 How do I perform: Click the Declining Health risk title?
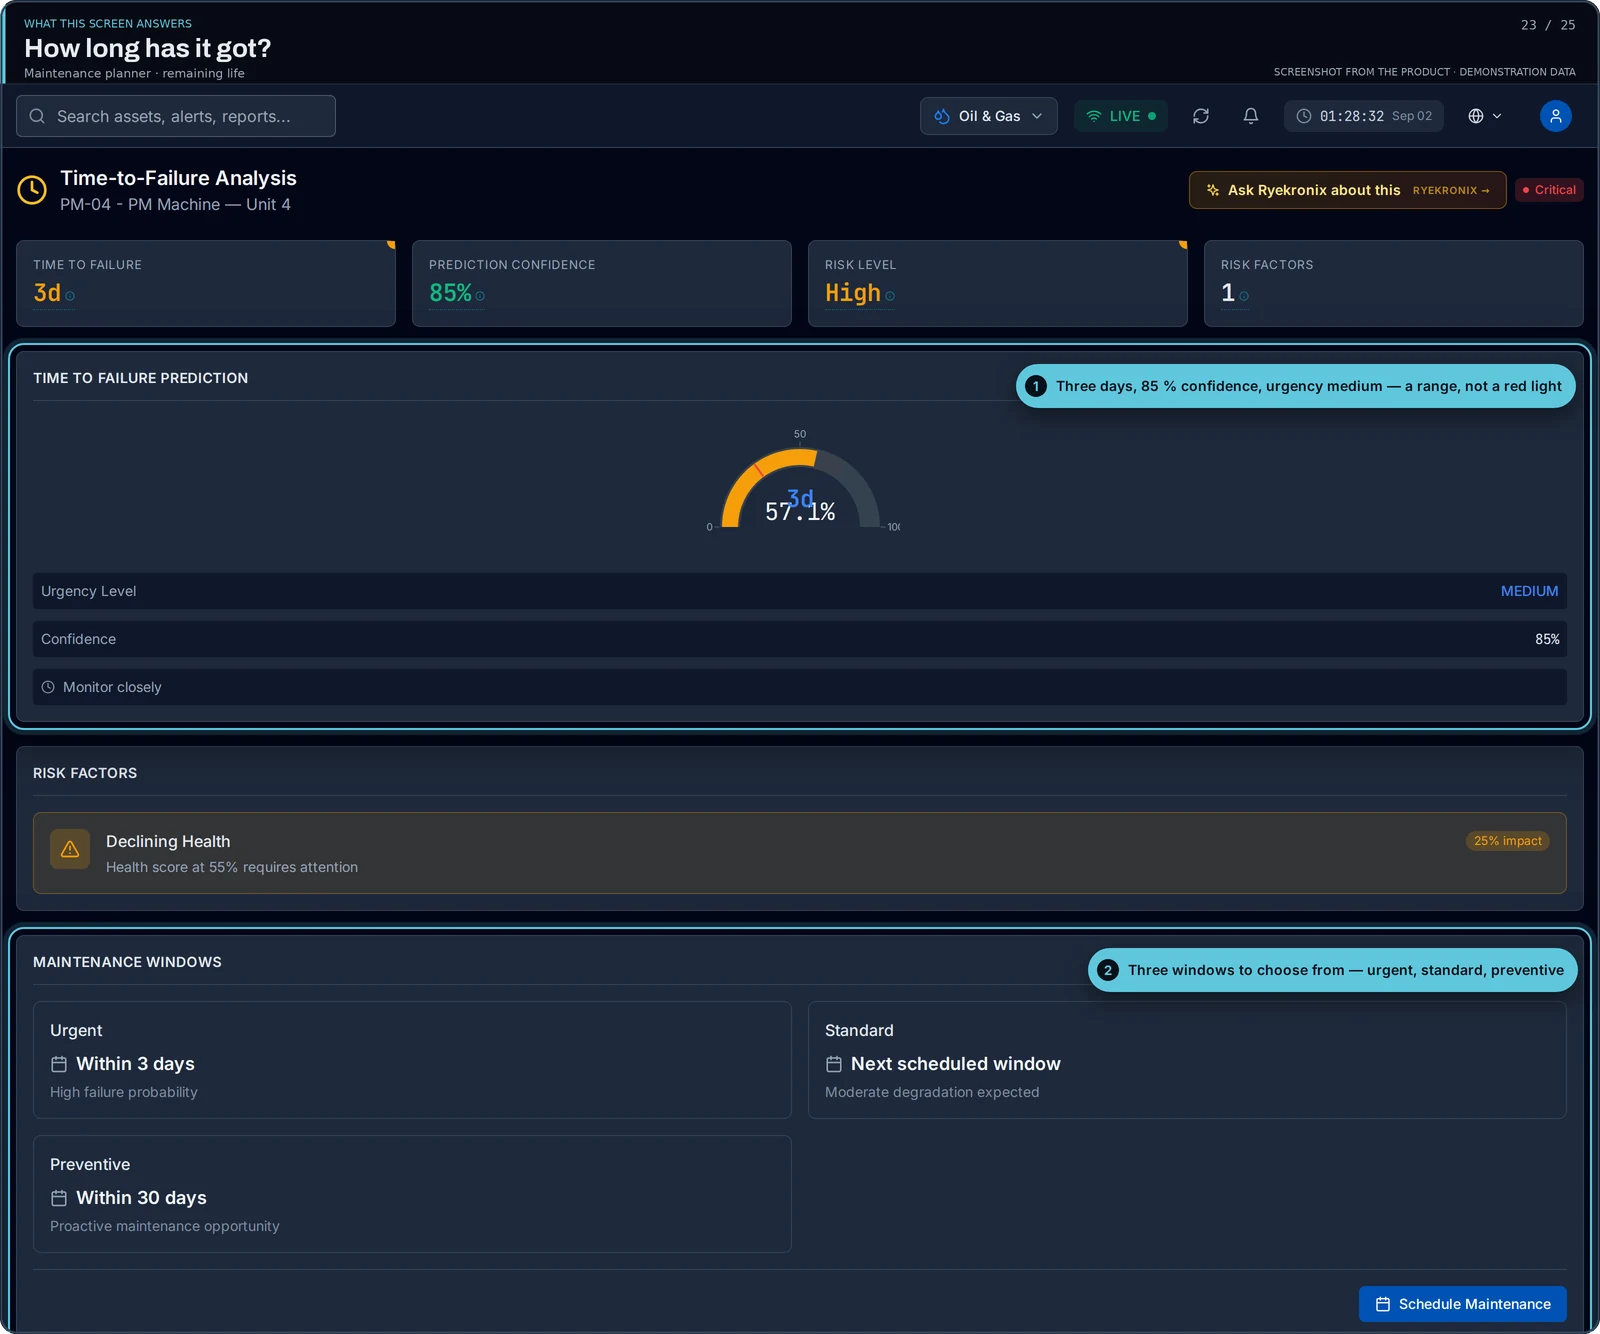tap(168, 841)
